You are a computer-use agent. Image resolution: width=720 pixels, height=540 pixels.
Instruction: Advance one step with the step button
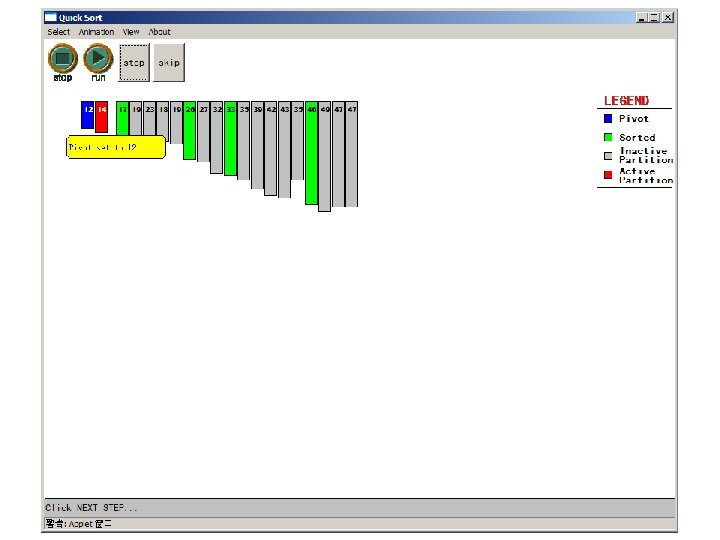click(x=134, y=63)
